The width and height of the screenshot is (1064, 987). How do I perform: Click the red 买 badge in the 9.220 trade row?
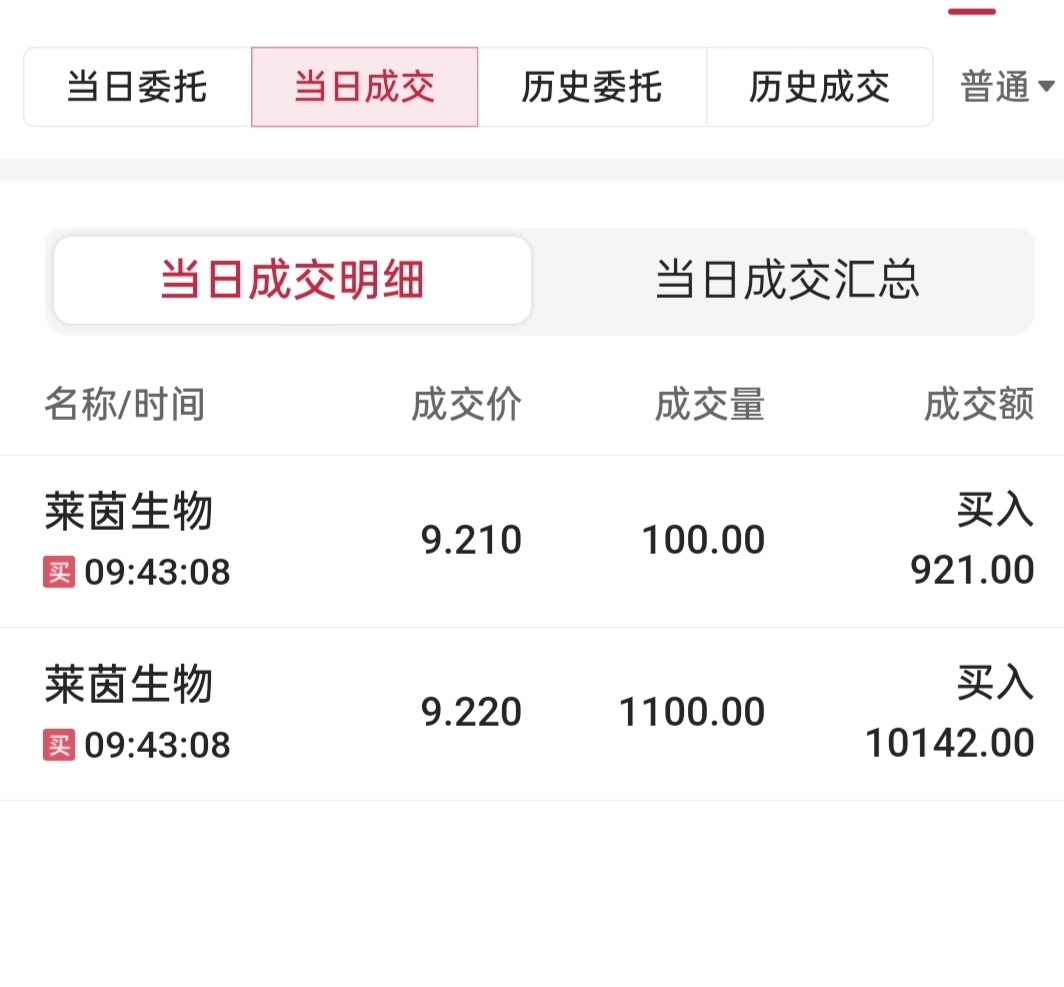59,745
